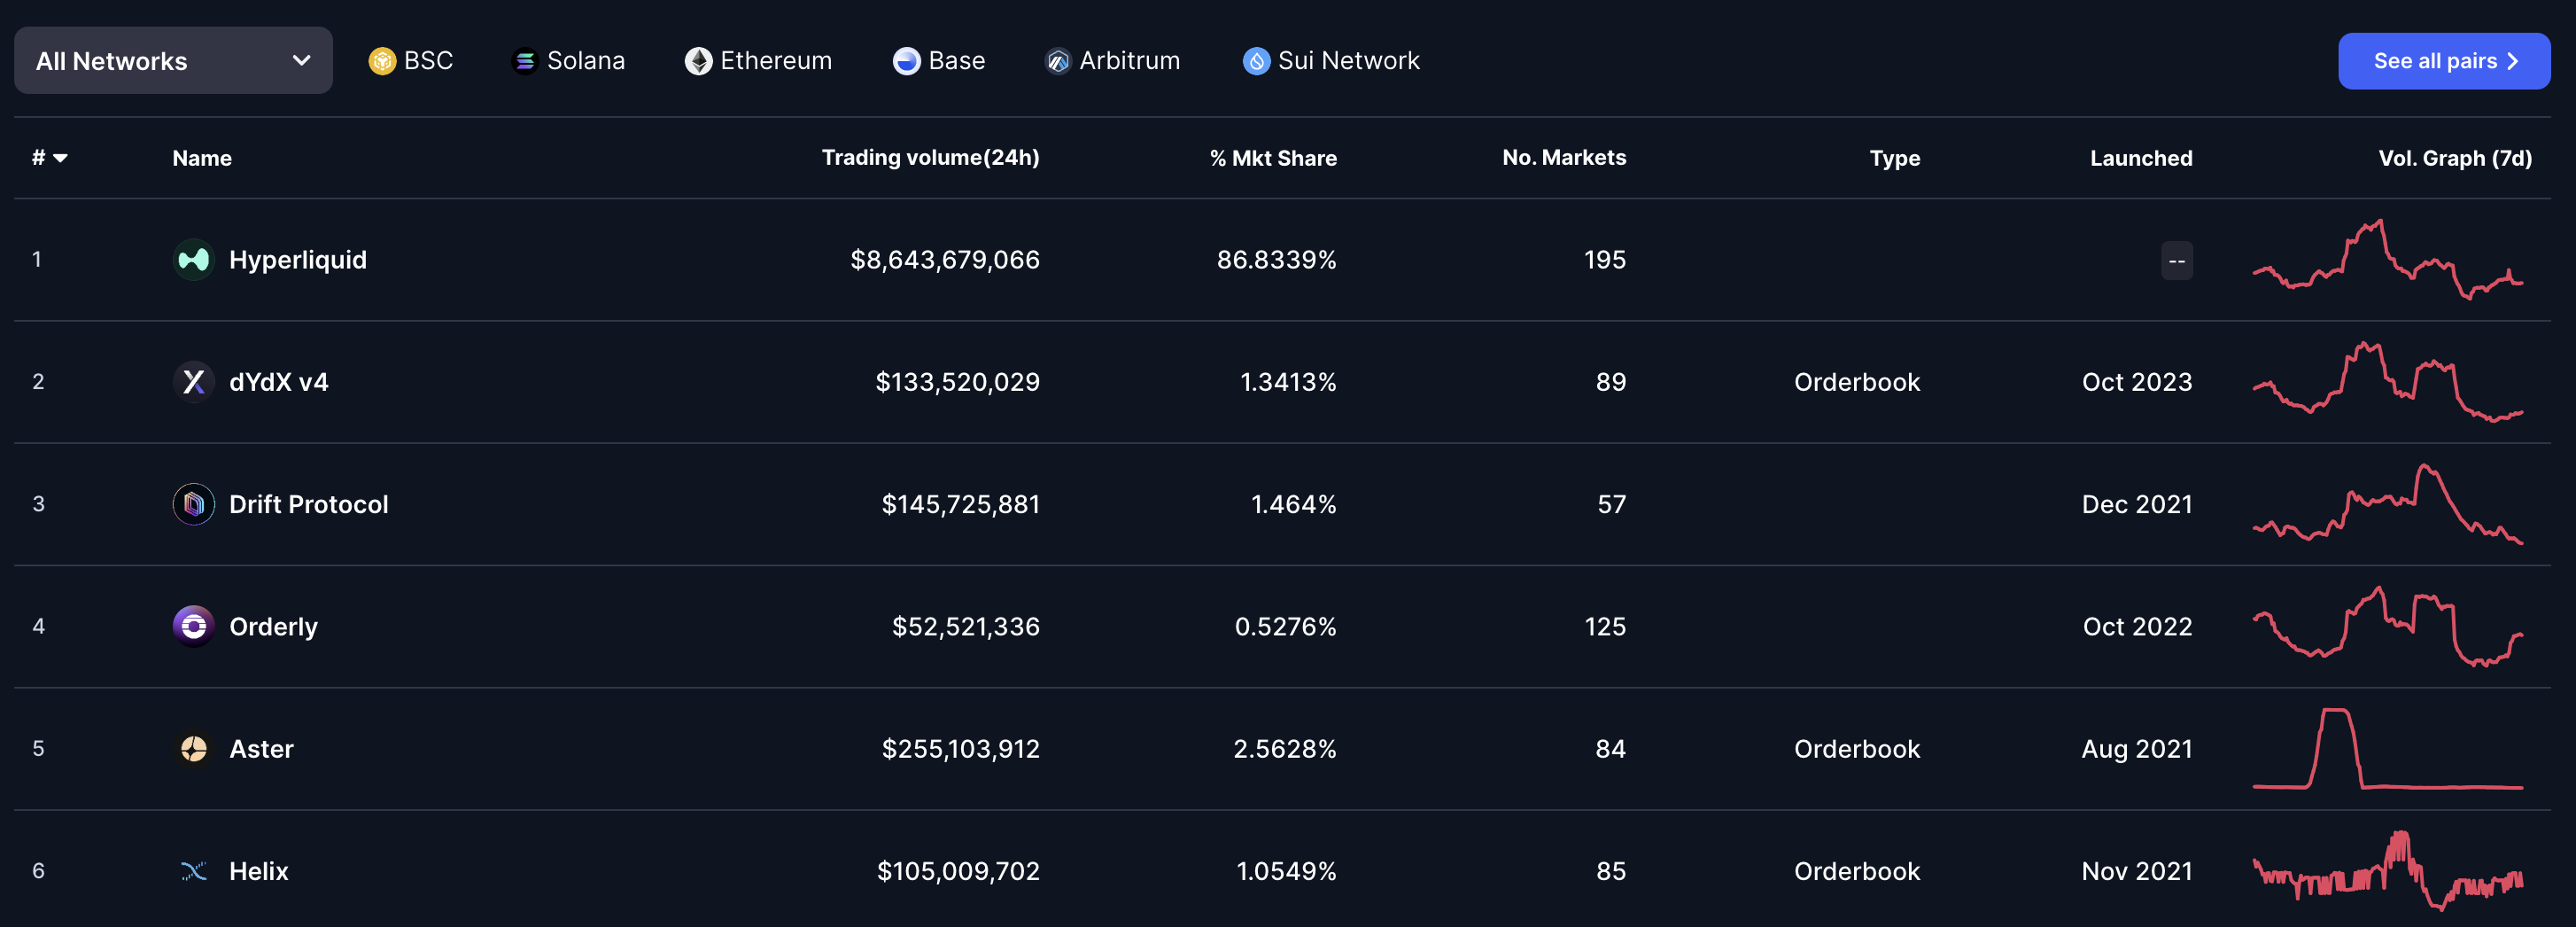Sort by Trading volume(24h) column
The image size is (2576, 927).
pos(929,158)
